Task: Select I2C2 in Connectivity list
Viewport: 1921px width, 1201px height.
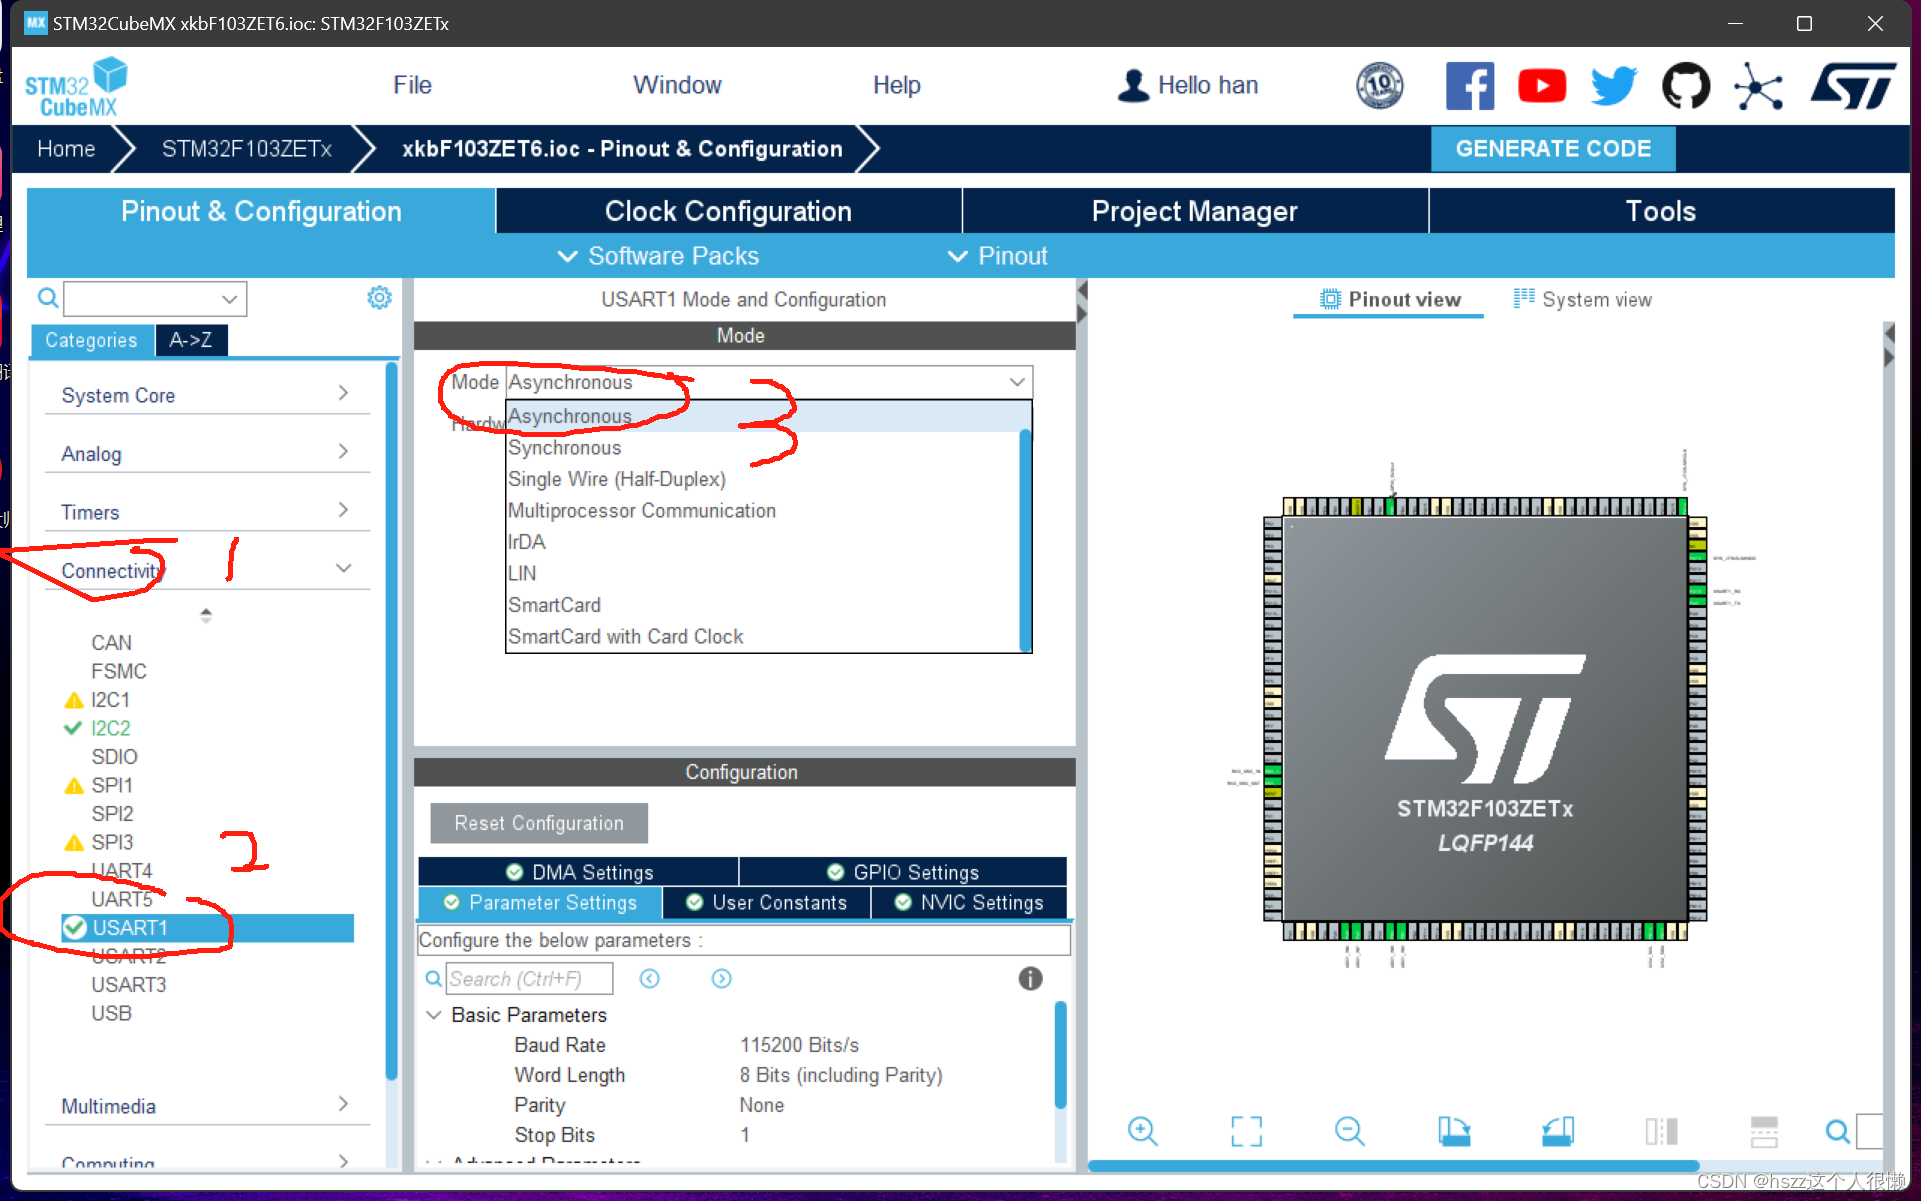Action: pyautogui.click(x=110, y=728)
